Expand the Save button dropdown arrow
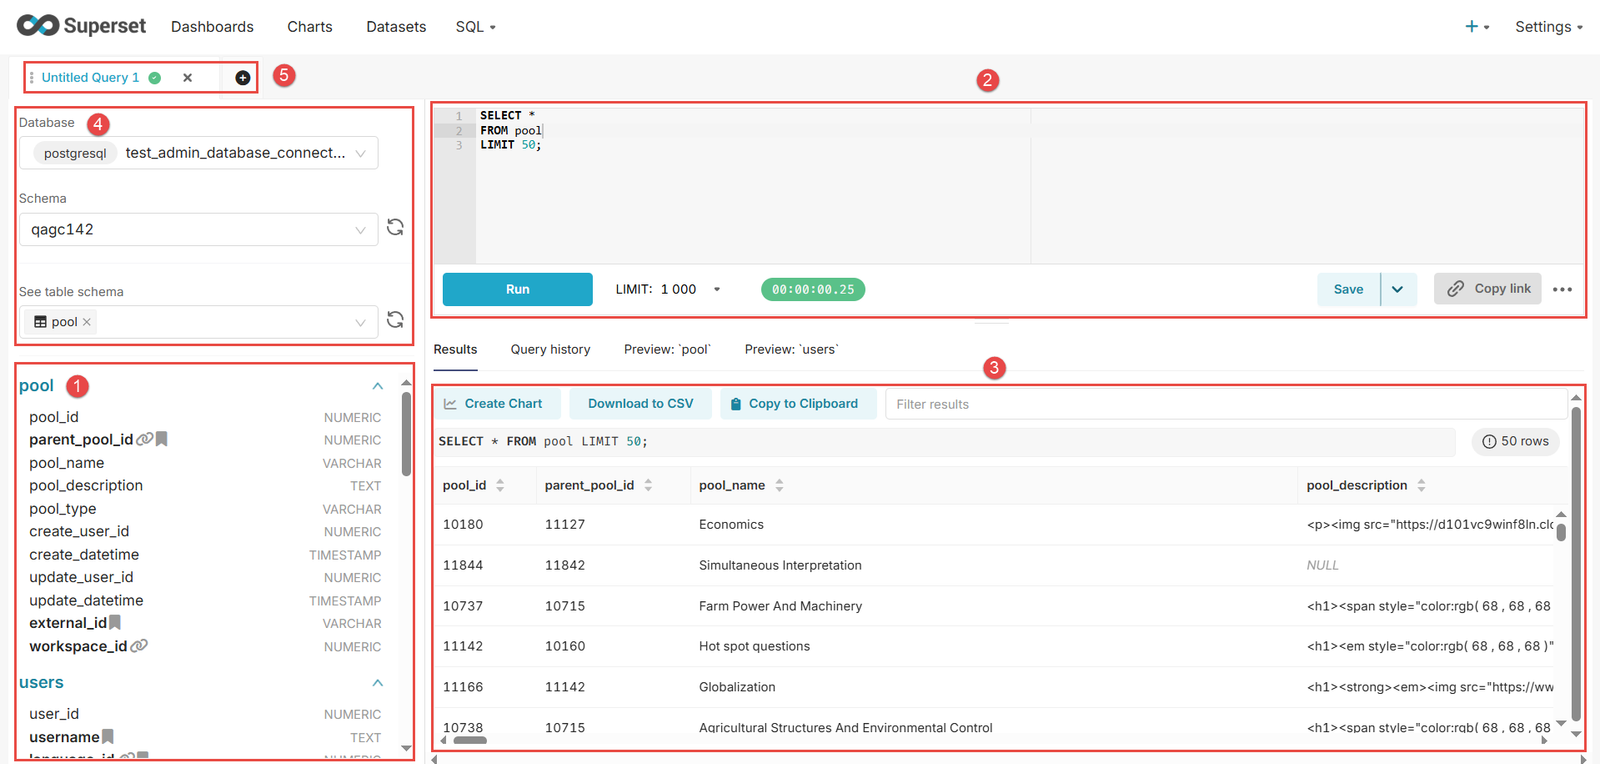The image size is (1600, 764). pyautogui.click(x=1397, y=290)
